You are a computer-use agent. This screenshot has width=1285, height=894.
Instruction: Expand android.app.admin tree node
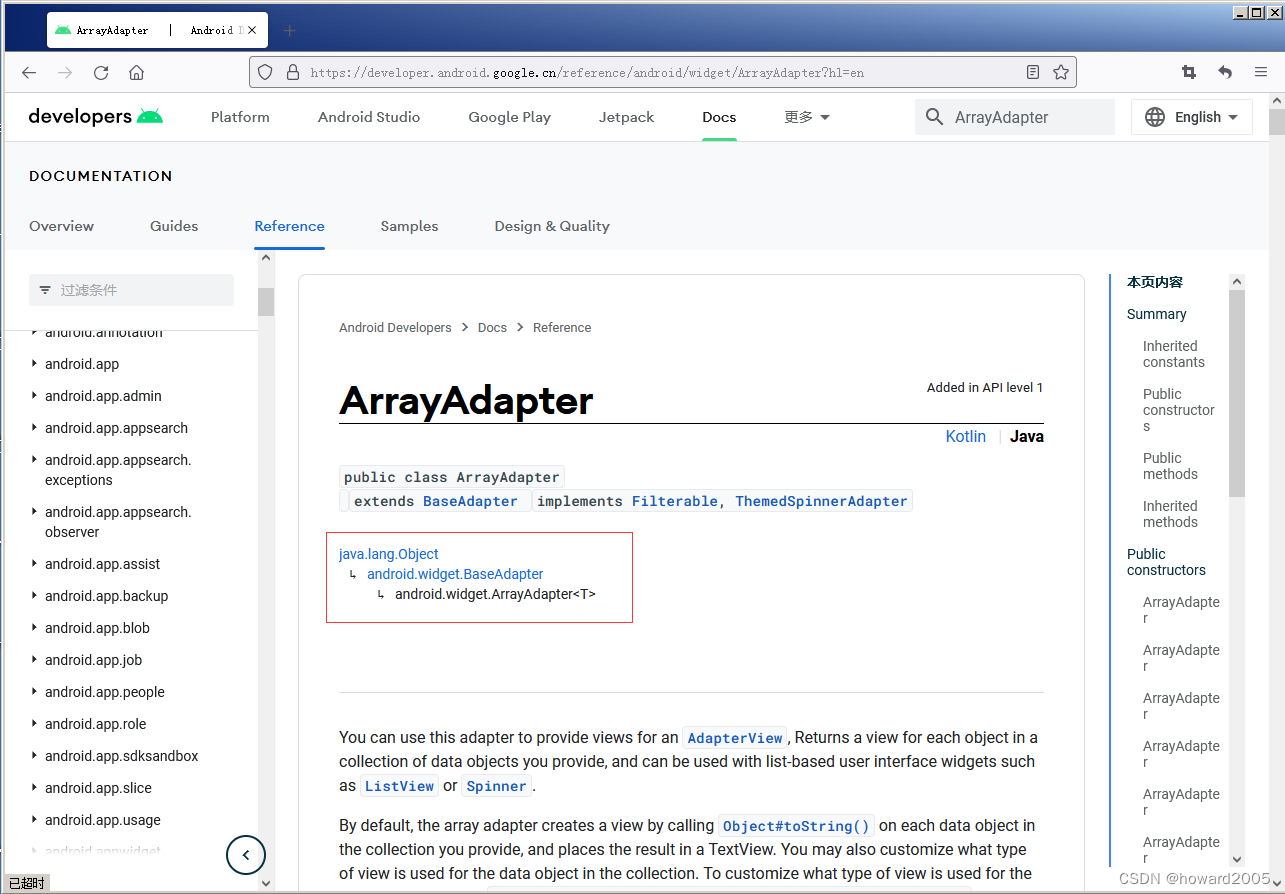pos(35,396)
